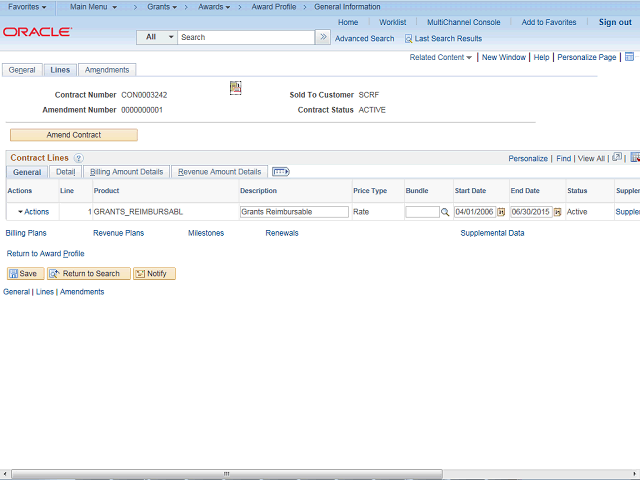
Task: Click the grid Personalize link
Action: (528, 158)
